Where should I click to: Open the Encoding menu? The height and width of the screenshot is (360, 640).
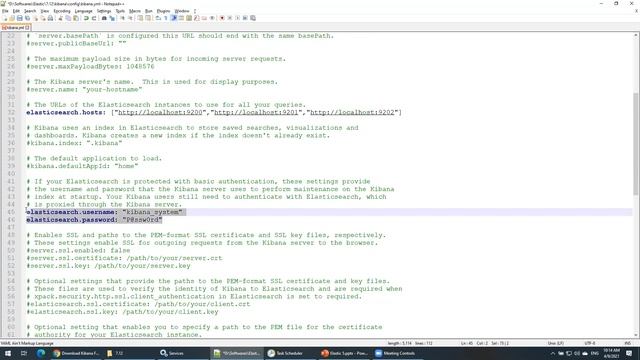[62, 11]
